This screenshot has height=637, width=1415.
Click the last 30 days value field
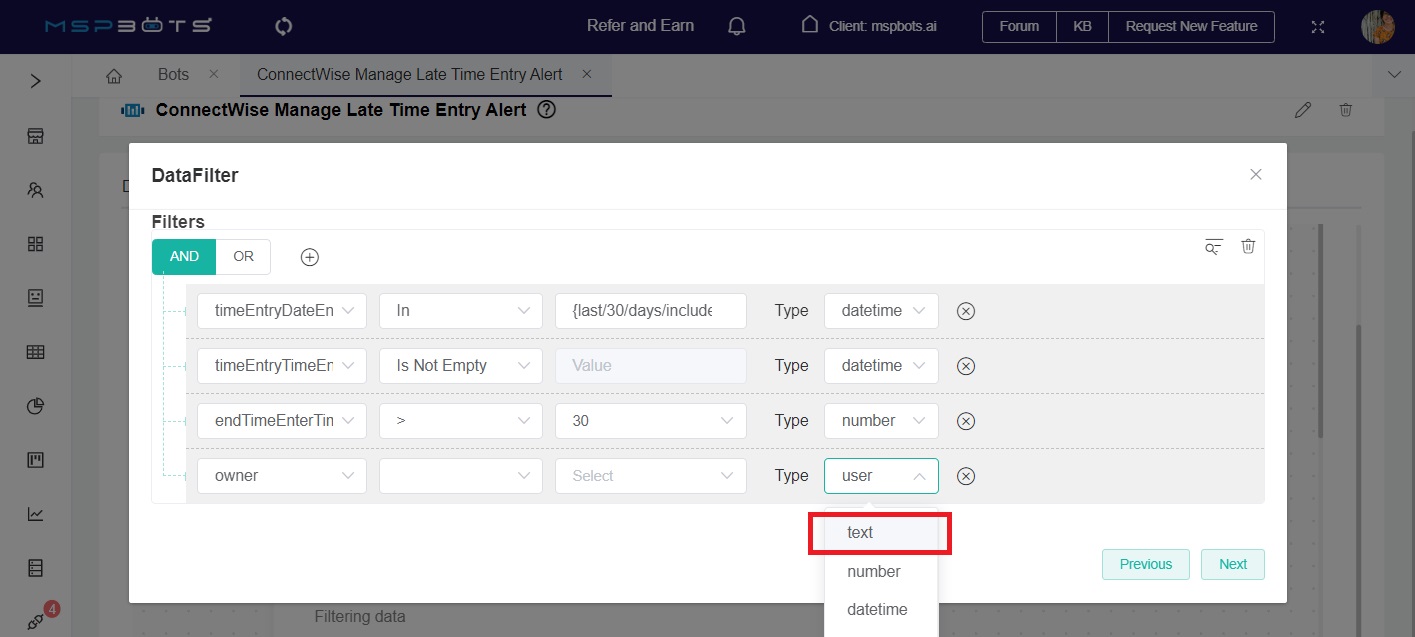(650, 311)
